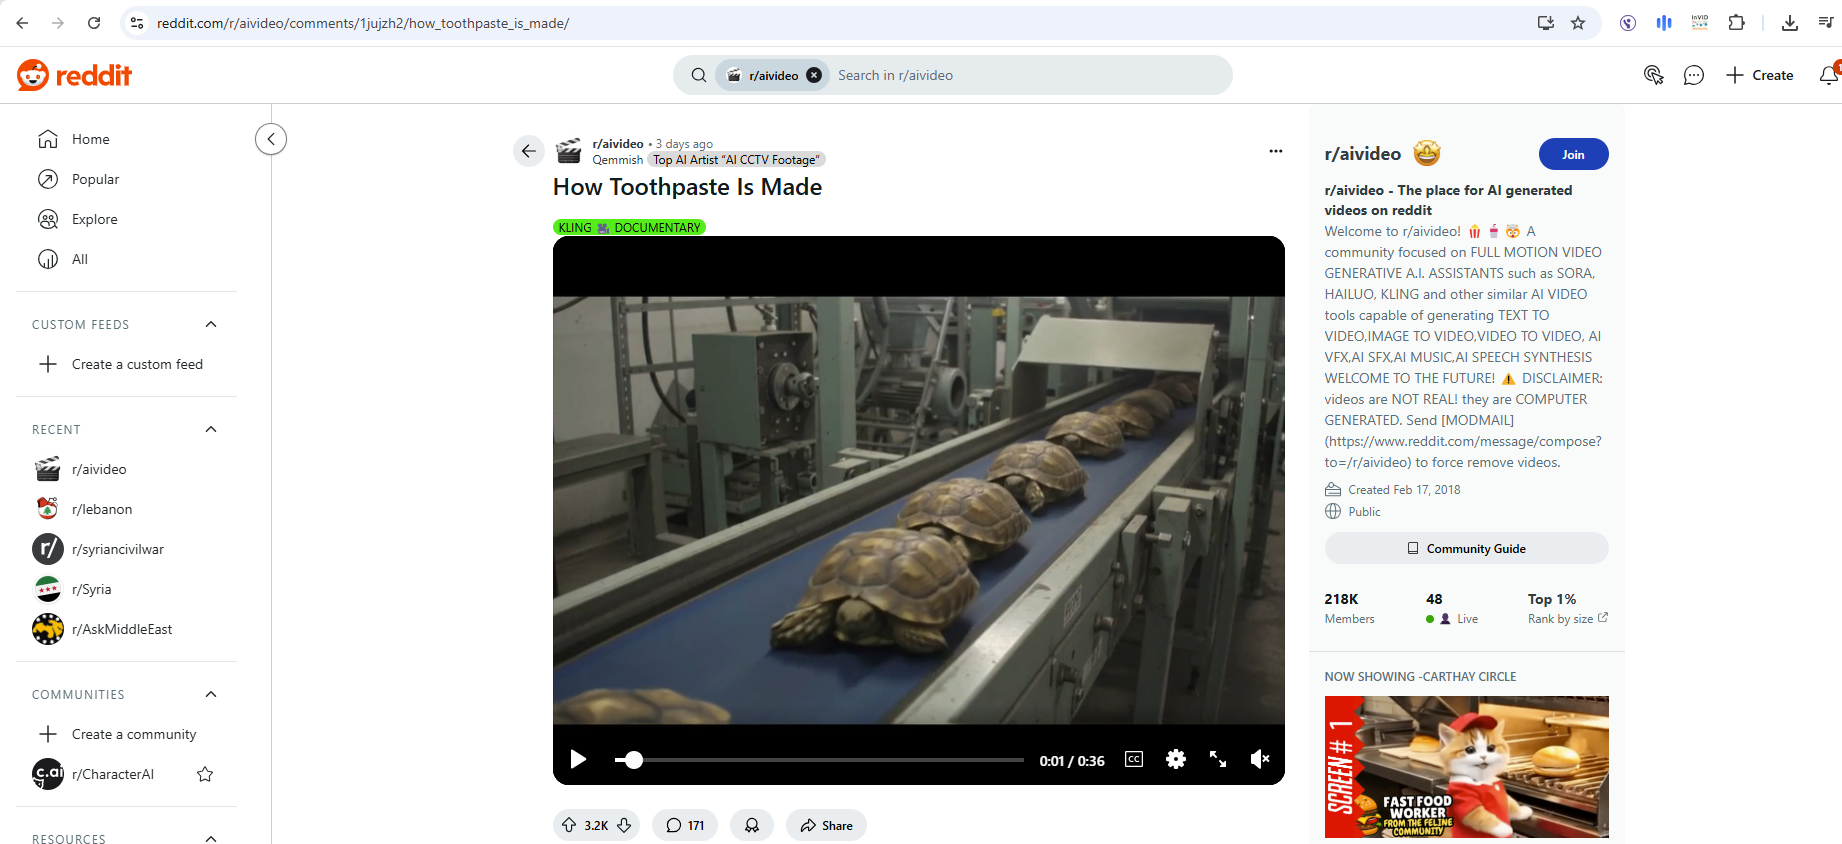Downvote the post
Viewport: 1842px width, 844px height.
[x=624, y=825]
